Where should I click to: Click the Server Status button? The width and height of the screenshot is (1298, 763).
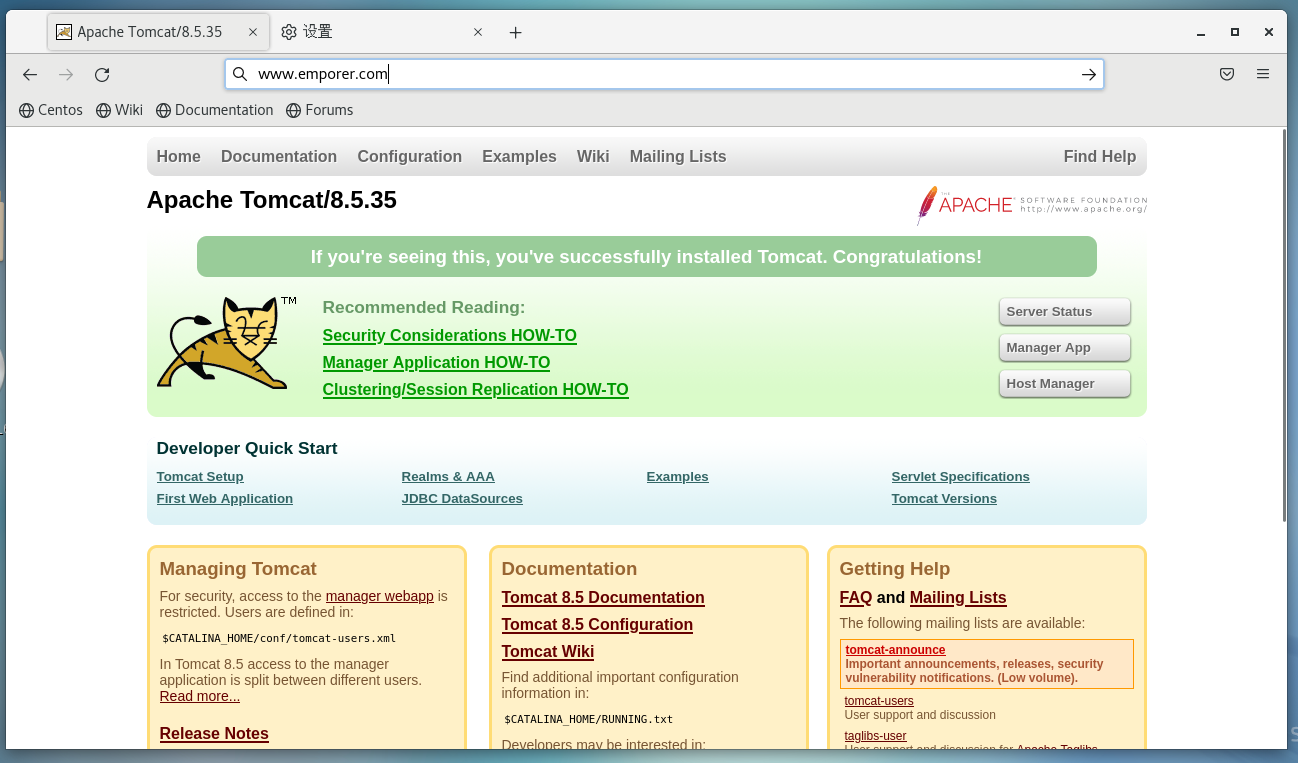click(x=1065, y=312)
